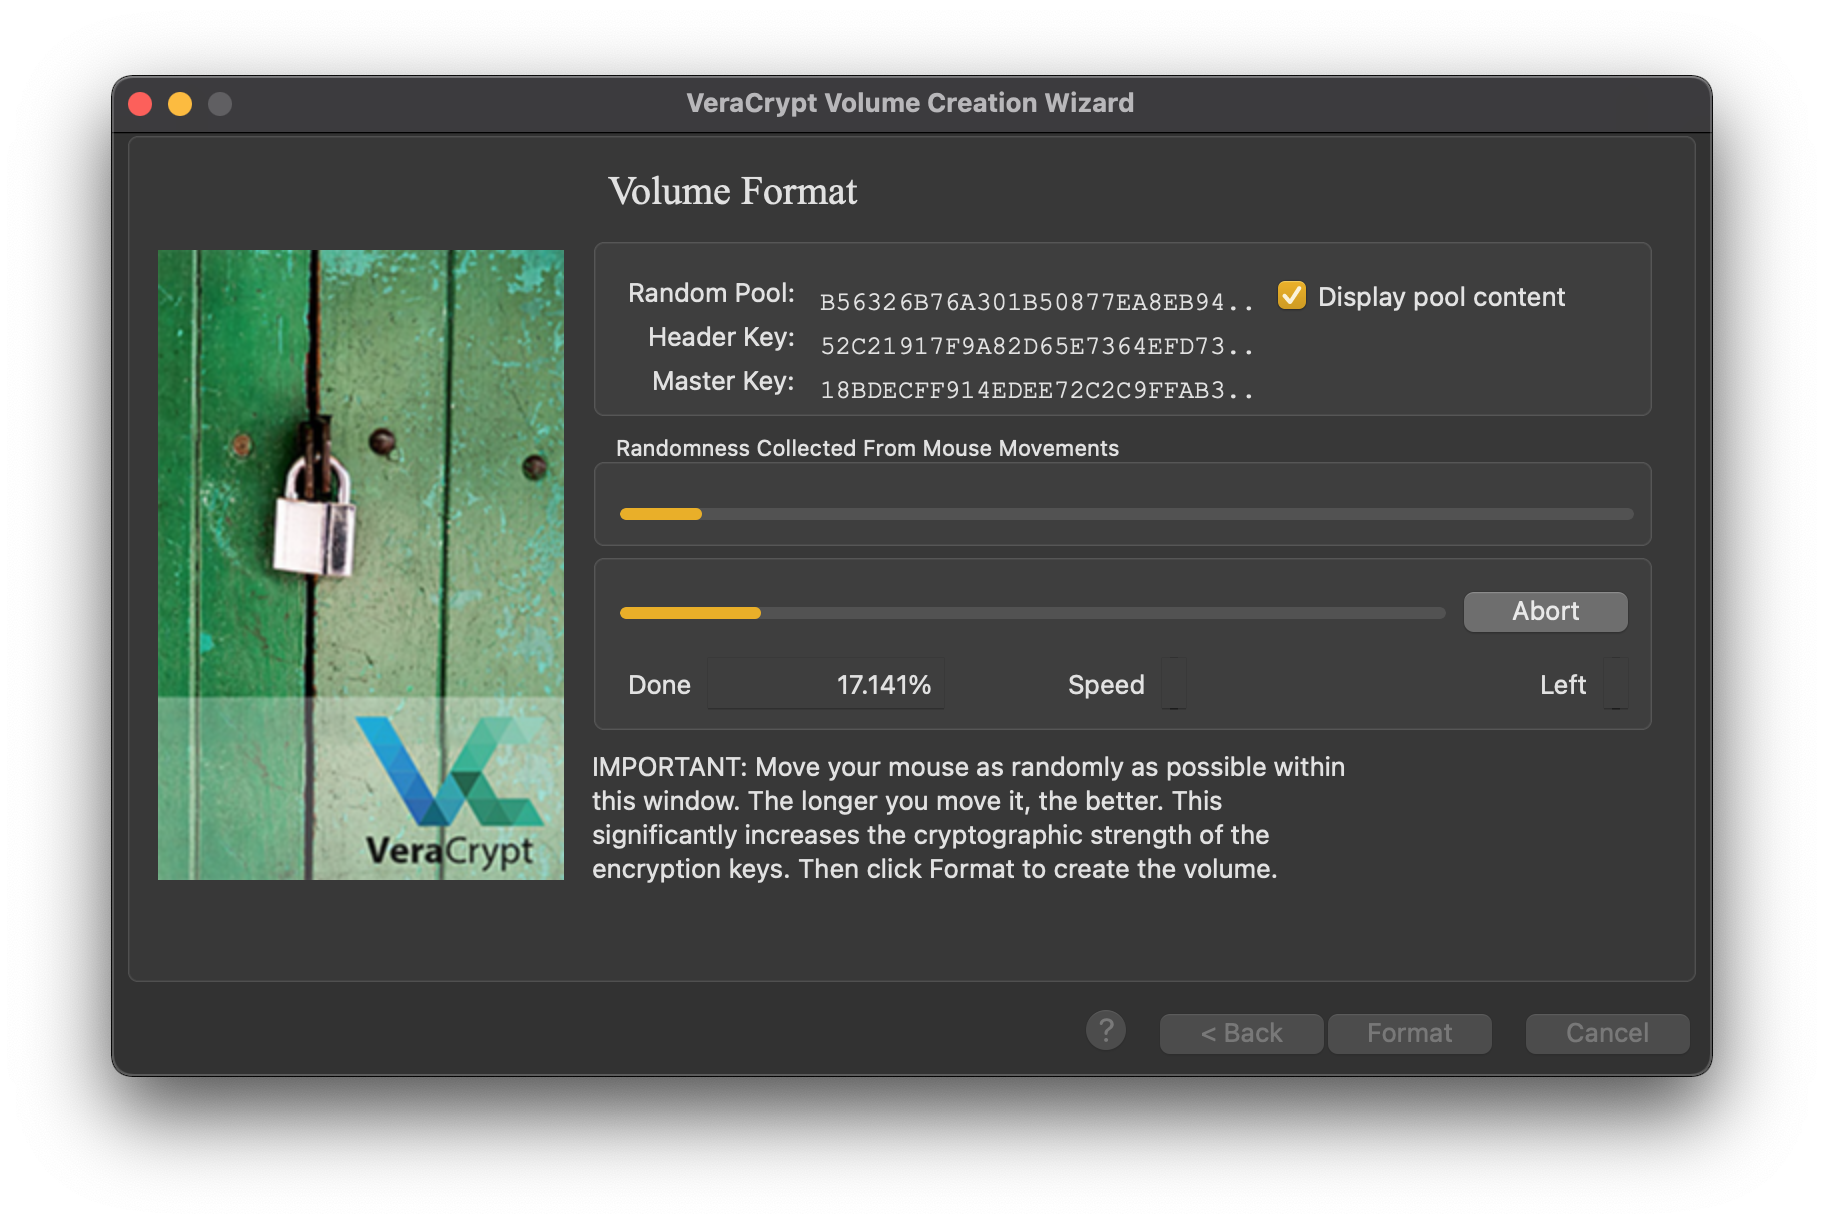Viewport: 1824px width, 1224px height.
Task: Click the Header Key hex value
Action: coord(1037,346)
